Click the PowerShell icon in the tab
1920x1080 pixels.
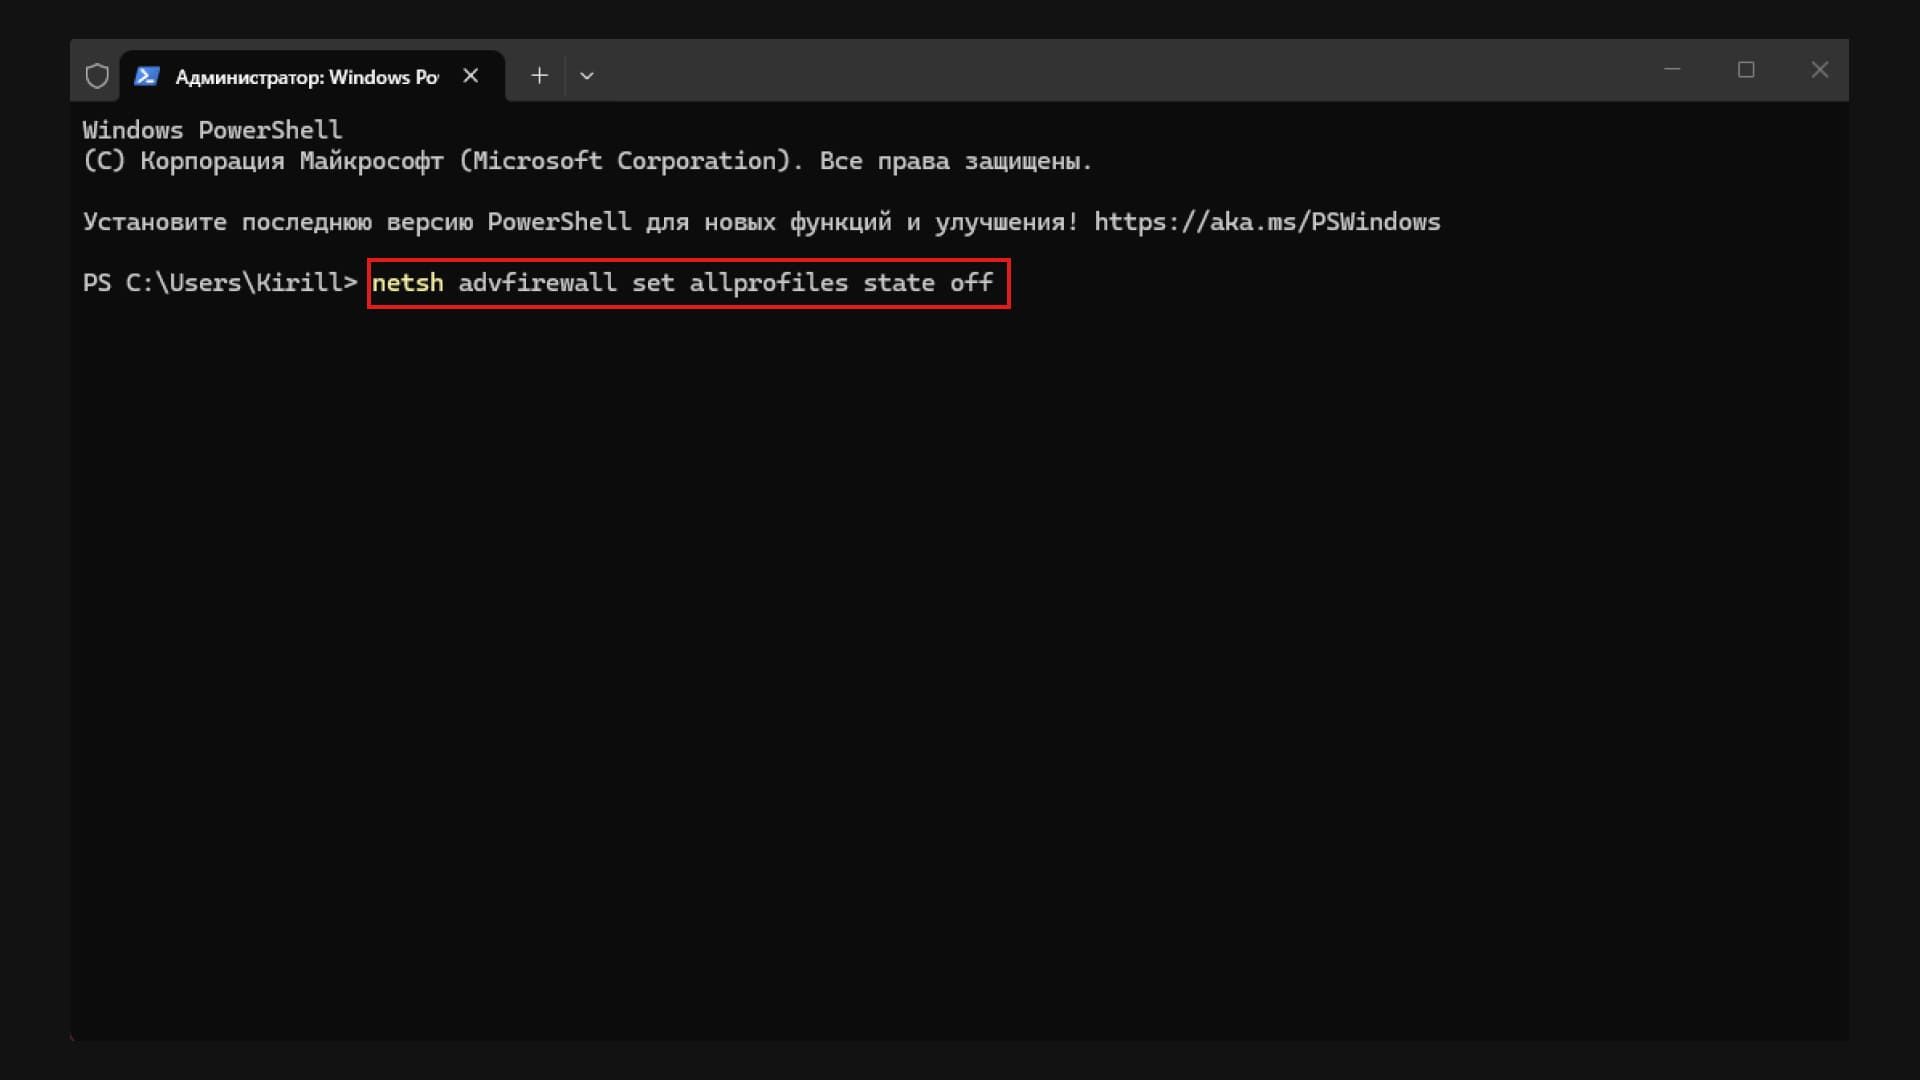(x=147, y=76)
